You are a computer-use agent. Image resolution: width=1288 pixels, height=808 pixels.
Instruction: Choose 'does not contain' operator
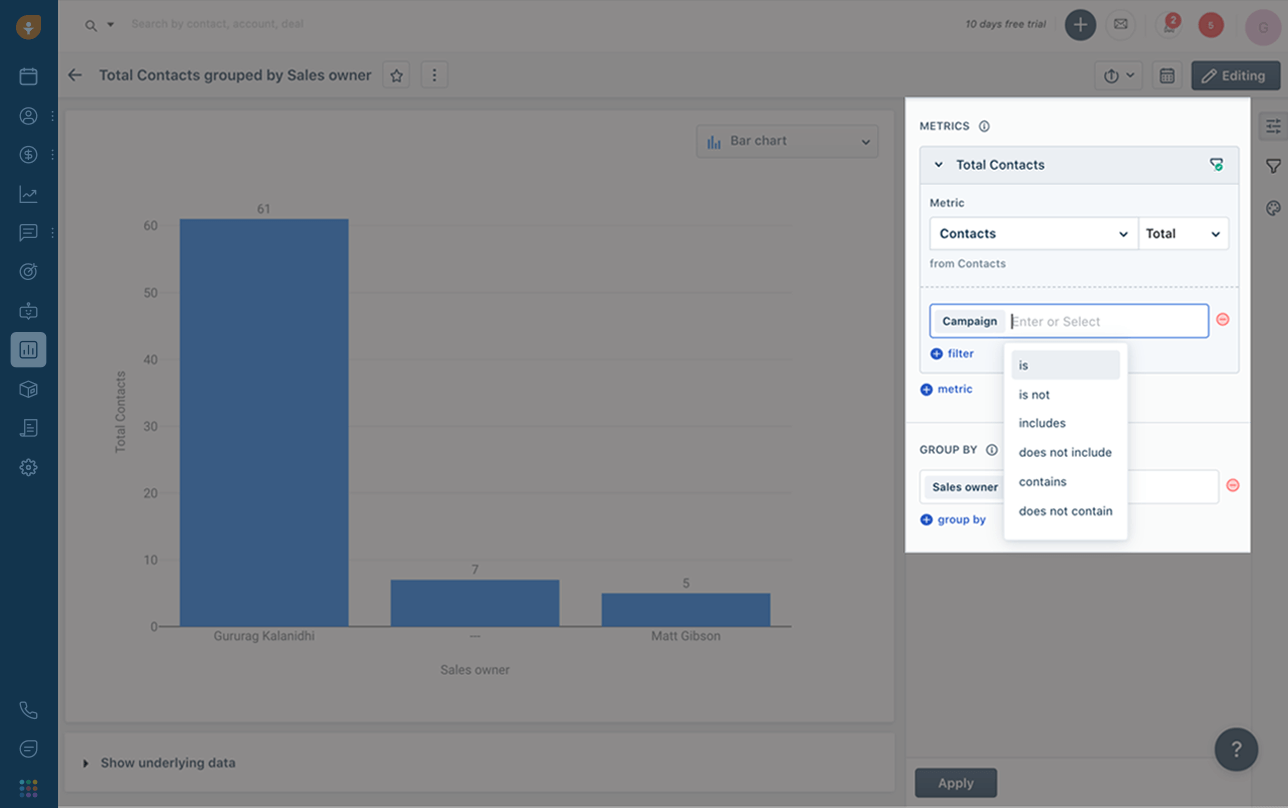[1065, 511]
